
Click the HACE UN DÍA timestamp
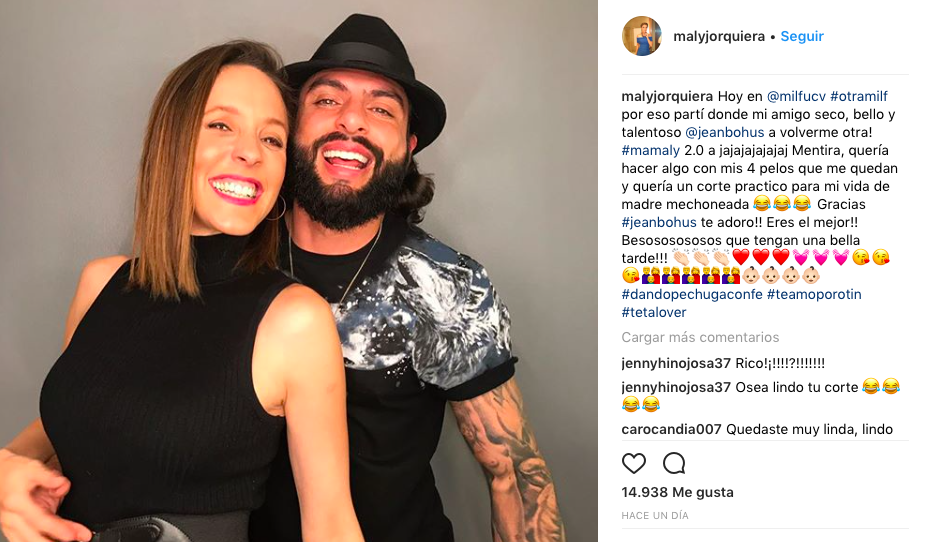click(654, 514)
